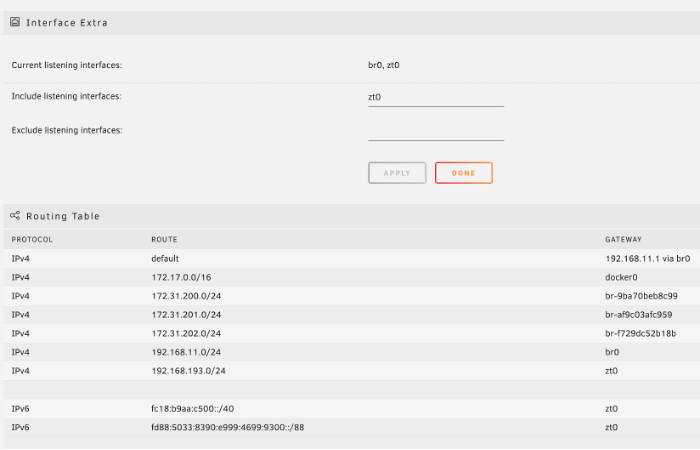Click the GATEWAY column header
This screenshot has height=450, width=700.
click(x=624, y=240)
